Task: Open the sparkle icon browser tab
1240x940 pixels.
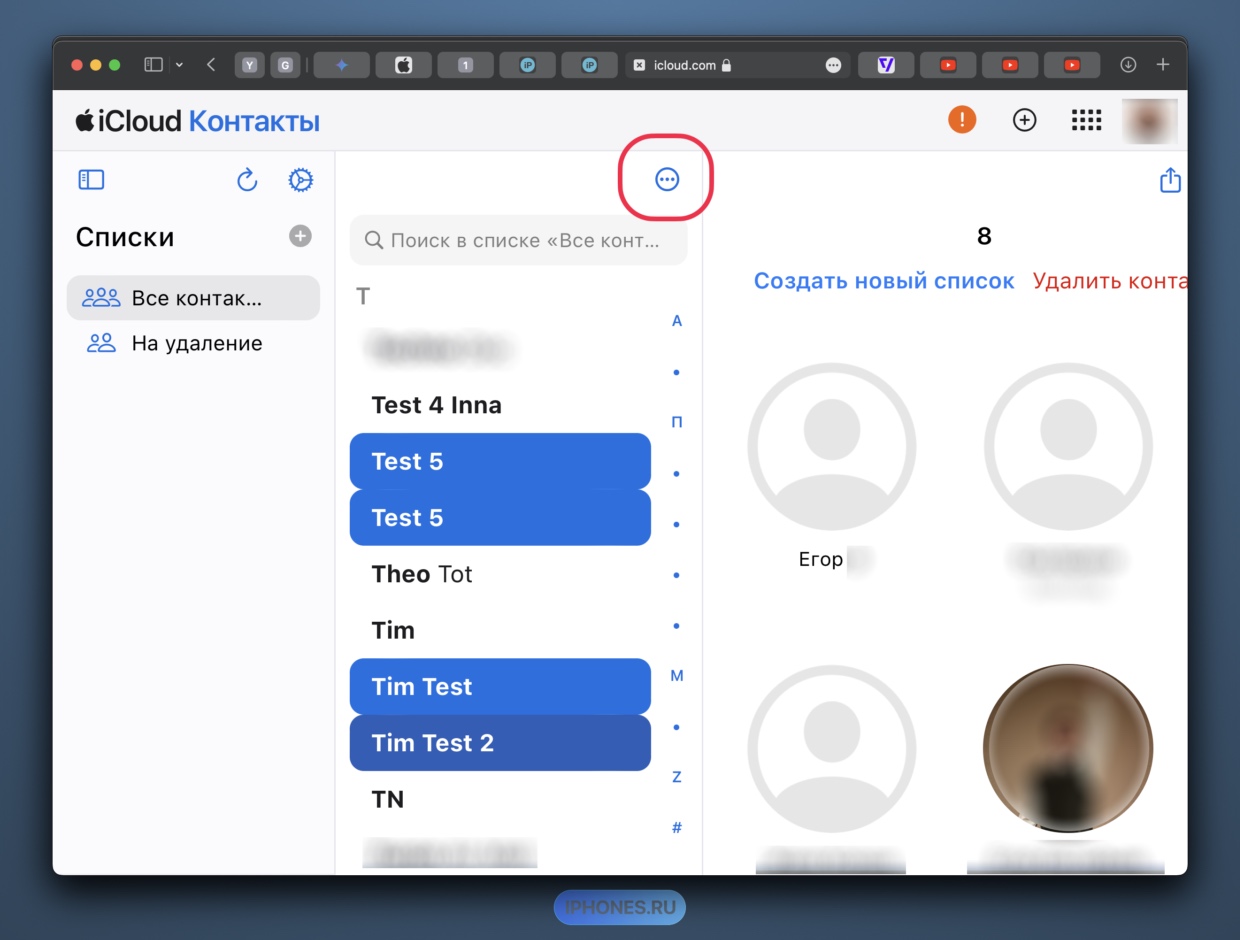Action: click(x=342, y=65)
